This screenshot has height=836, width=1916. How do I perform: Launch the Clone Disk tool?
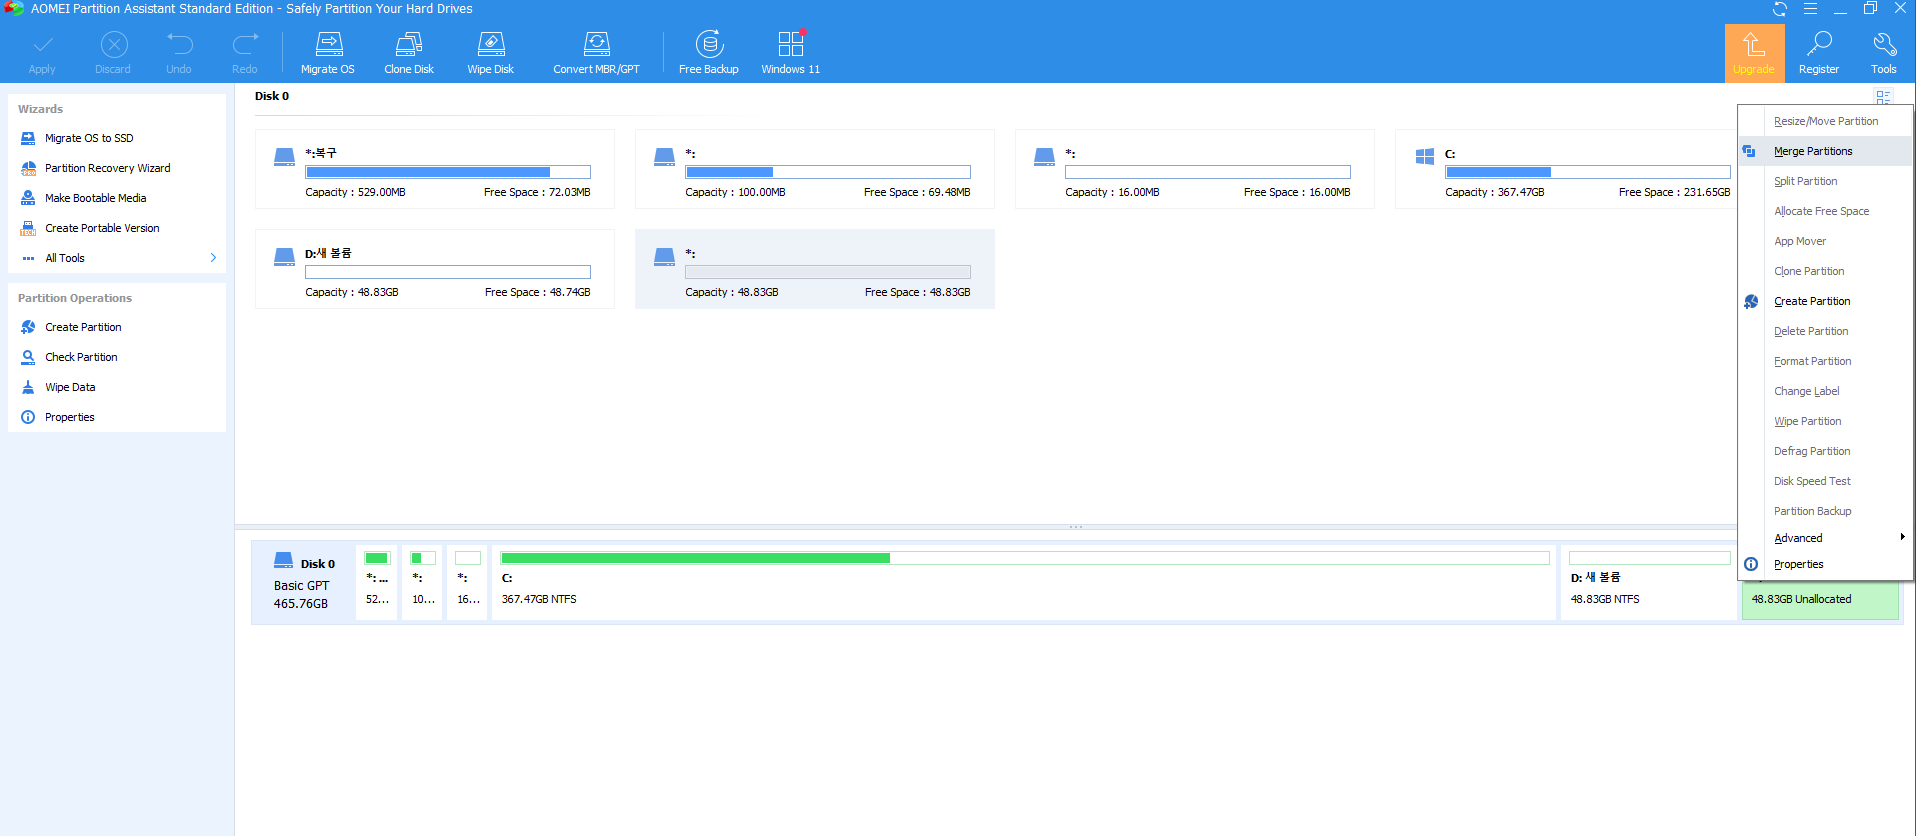point(409,53)
